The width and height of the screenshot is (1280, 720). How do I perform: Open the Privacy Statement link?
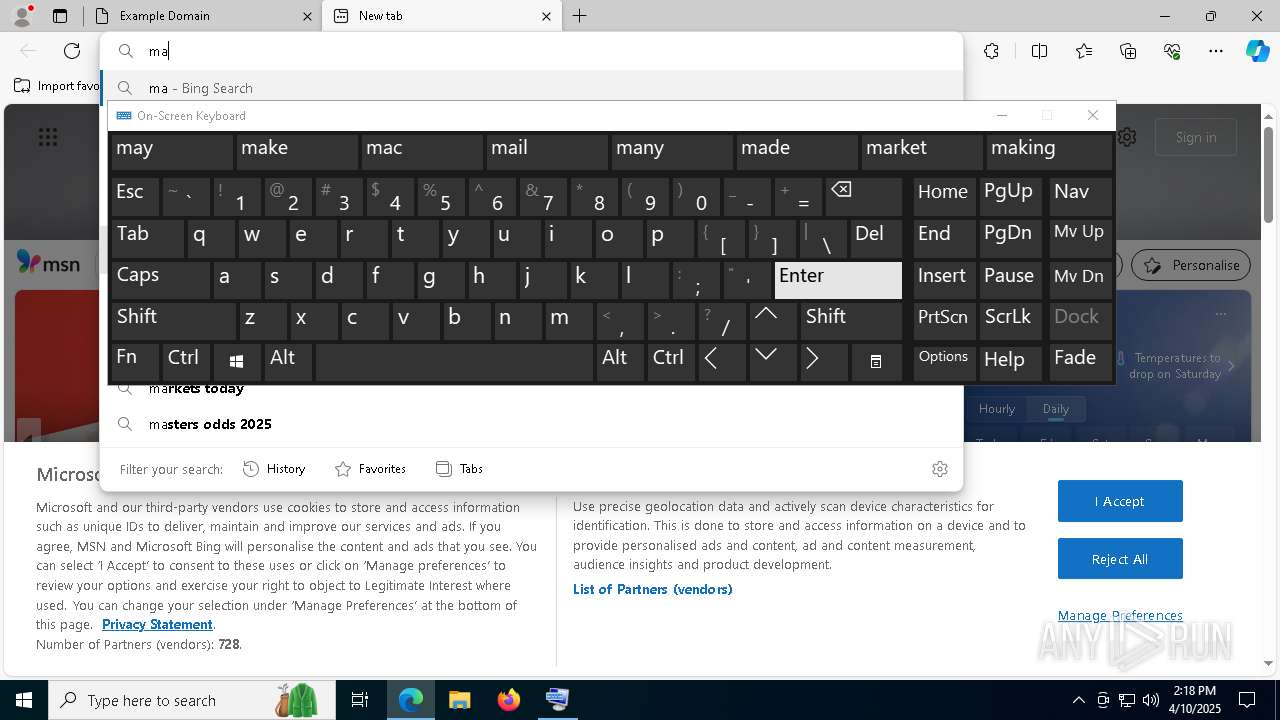(157, 625)
